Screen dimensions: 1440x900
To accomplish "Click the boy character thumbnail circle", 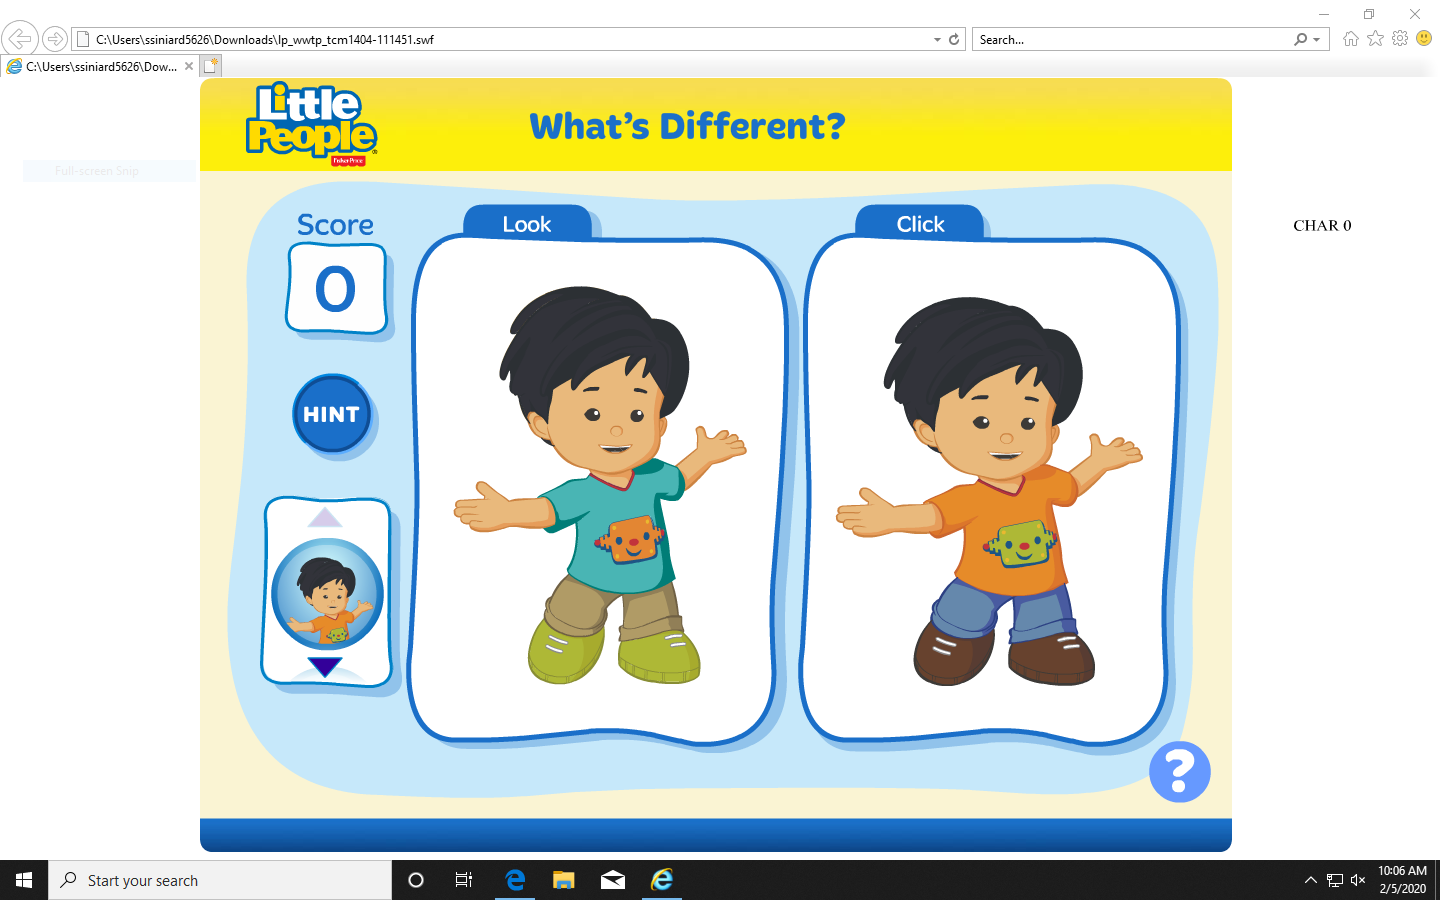I will (x=327, y=594).
